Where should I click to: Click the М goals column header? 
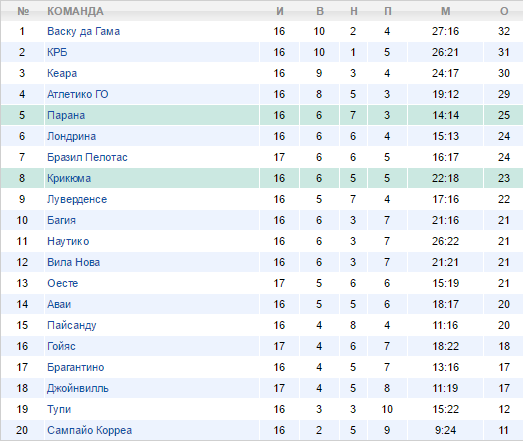pos(446,12)
